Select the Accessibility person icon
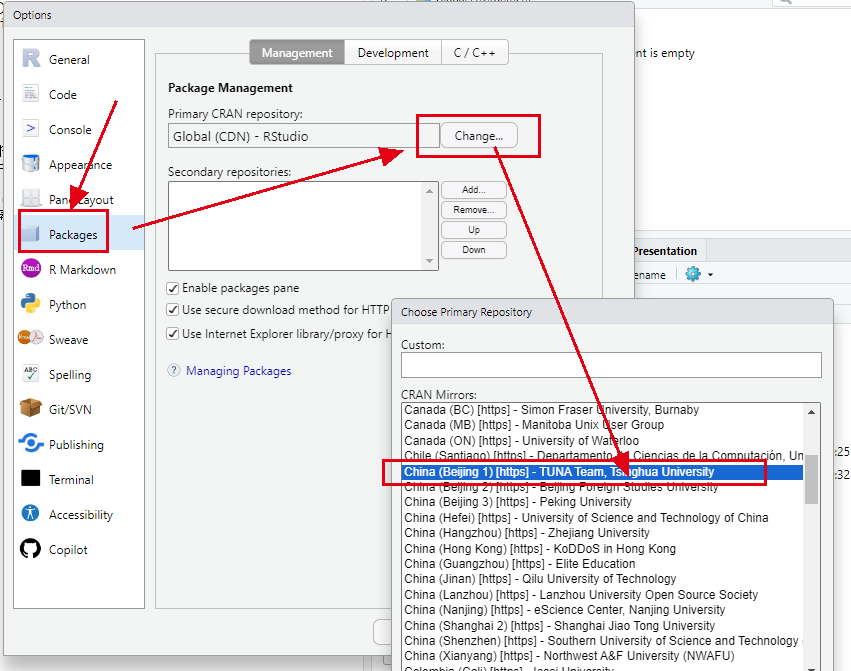The width and height of the screenshot is (851, 671). click(31, 513)
